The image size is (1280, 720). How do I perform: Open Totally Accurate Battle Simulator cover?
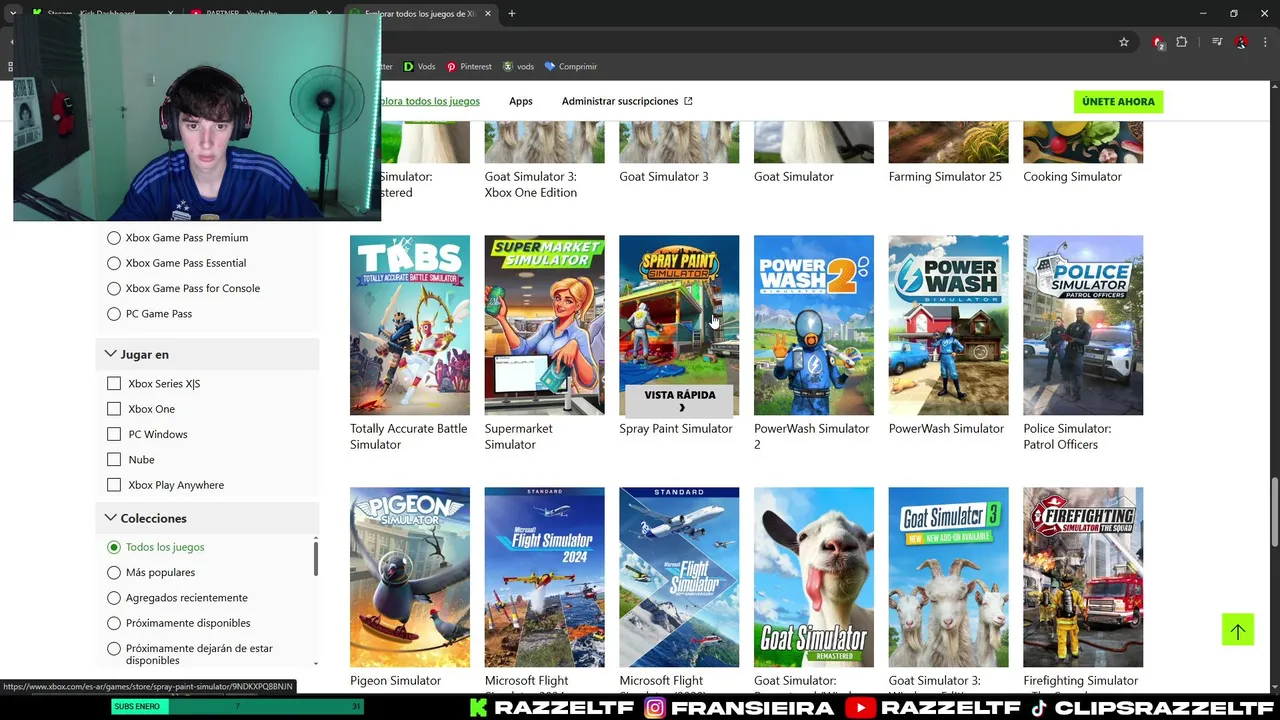click(410, 325)
